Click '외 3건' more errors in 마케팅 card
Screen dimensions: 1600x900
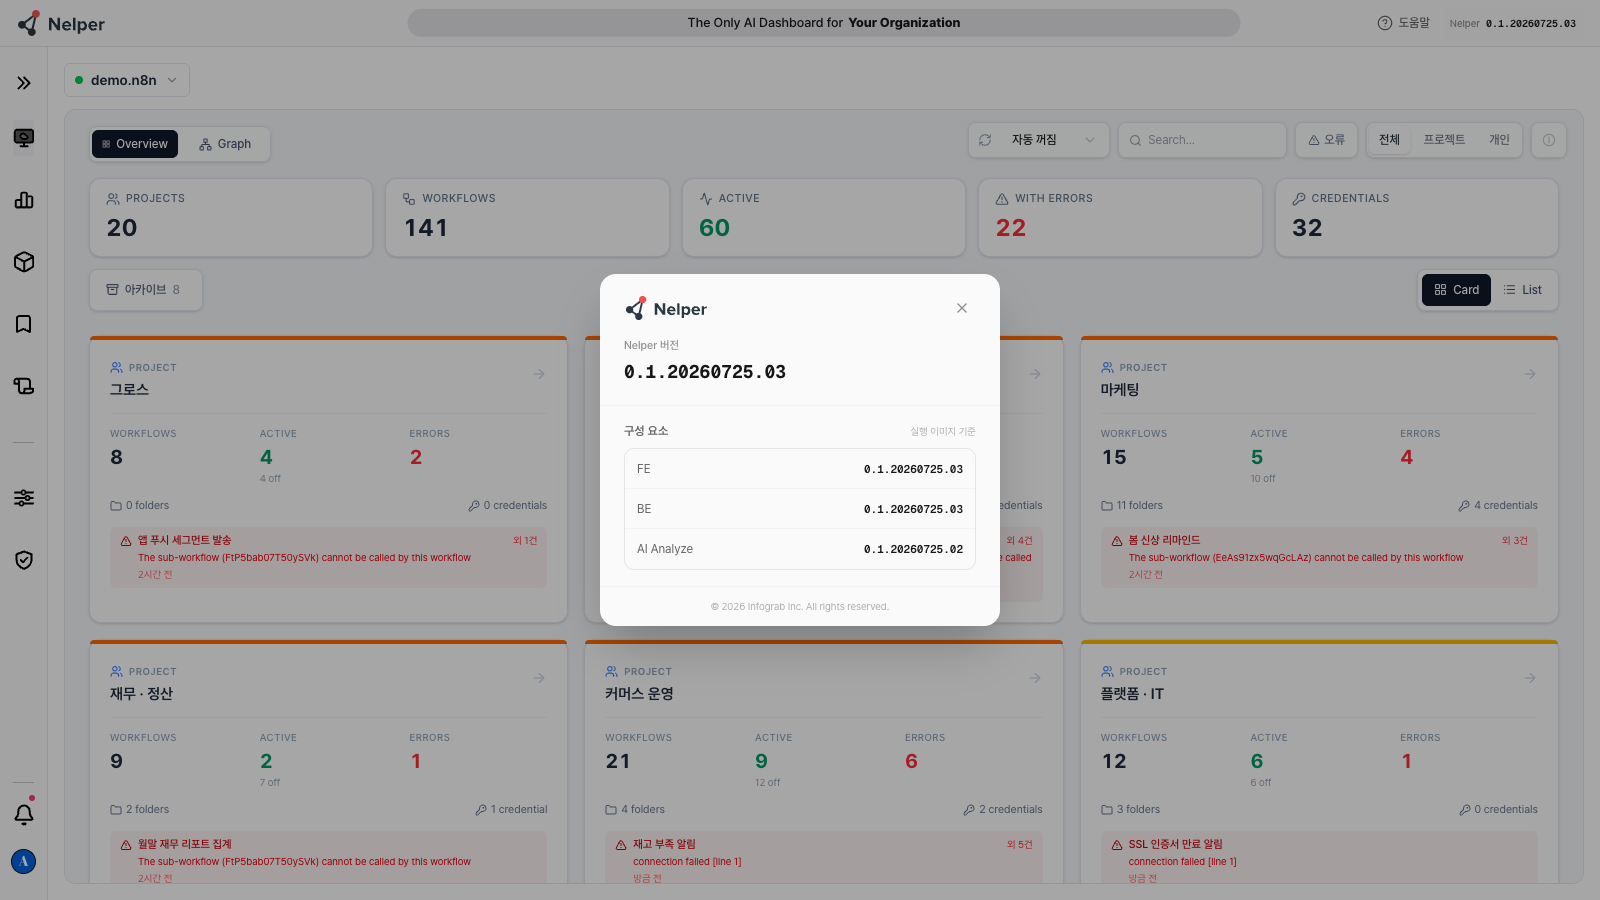[1515, 541]
